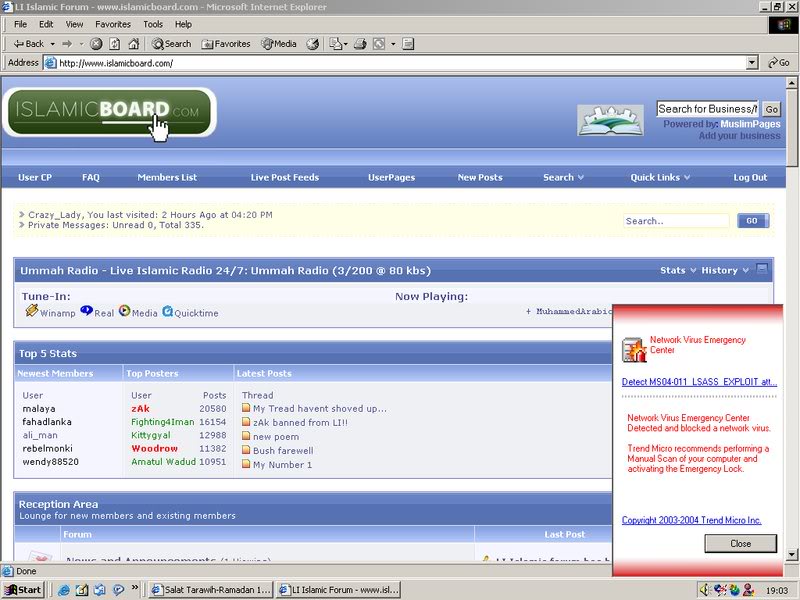Click the MuslimPages mosque book image

[x=610, y=120]
